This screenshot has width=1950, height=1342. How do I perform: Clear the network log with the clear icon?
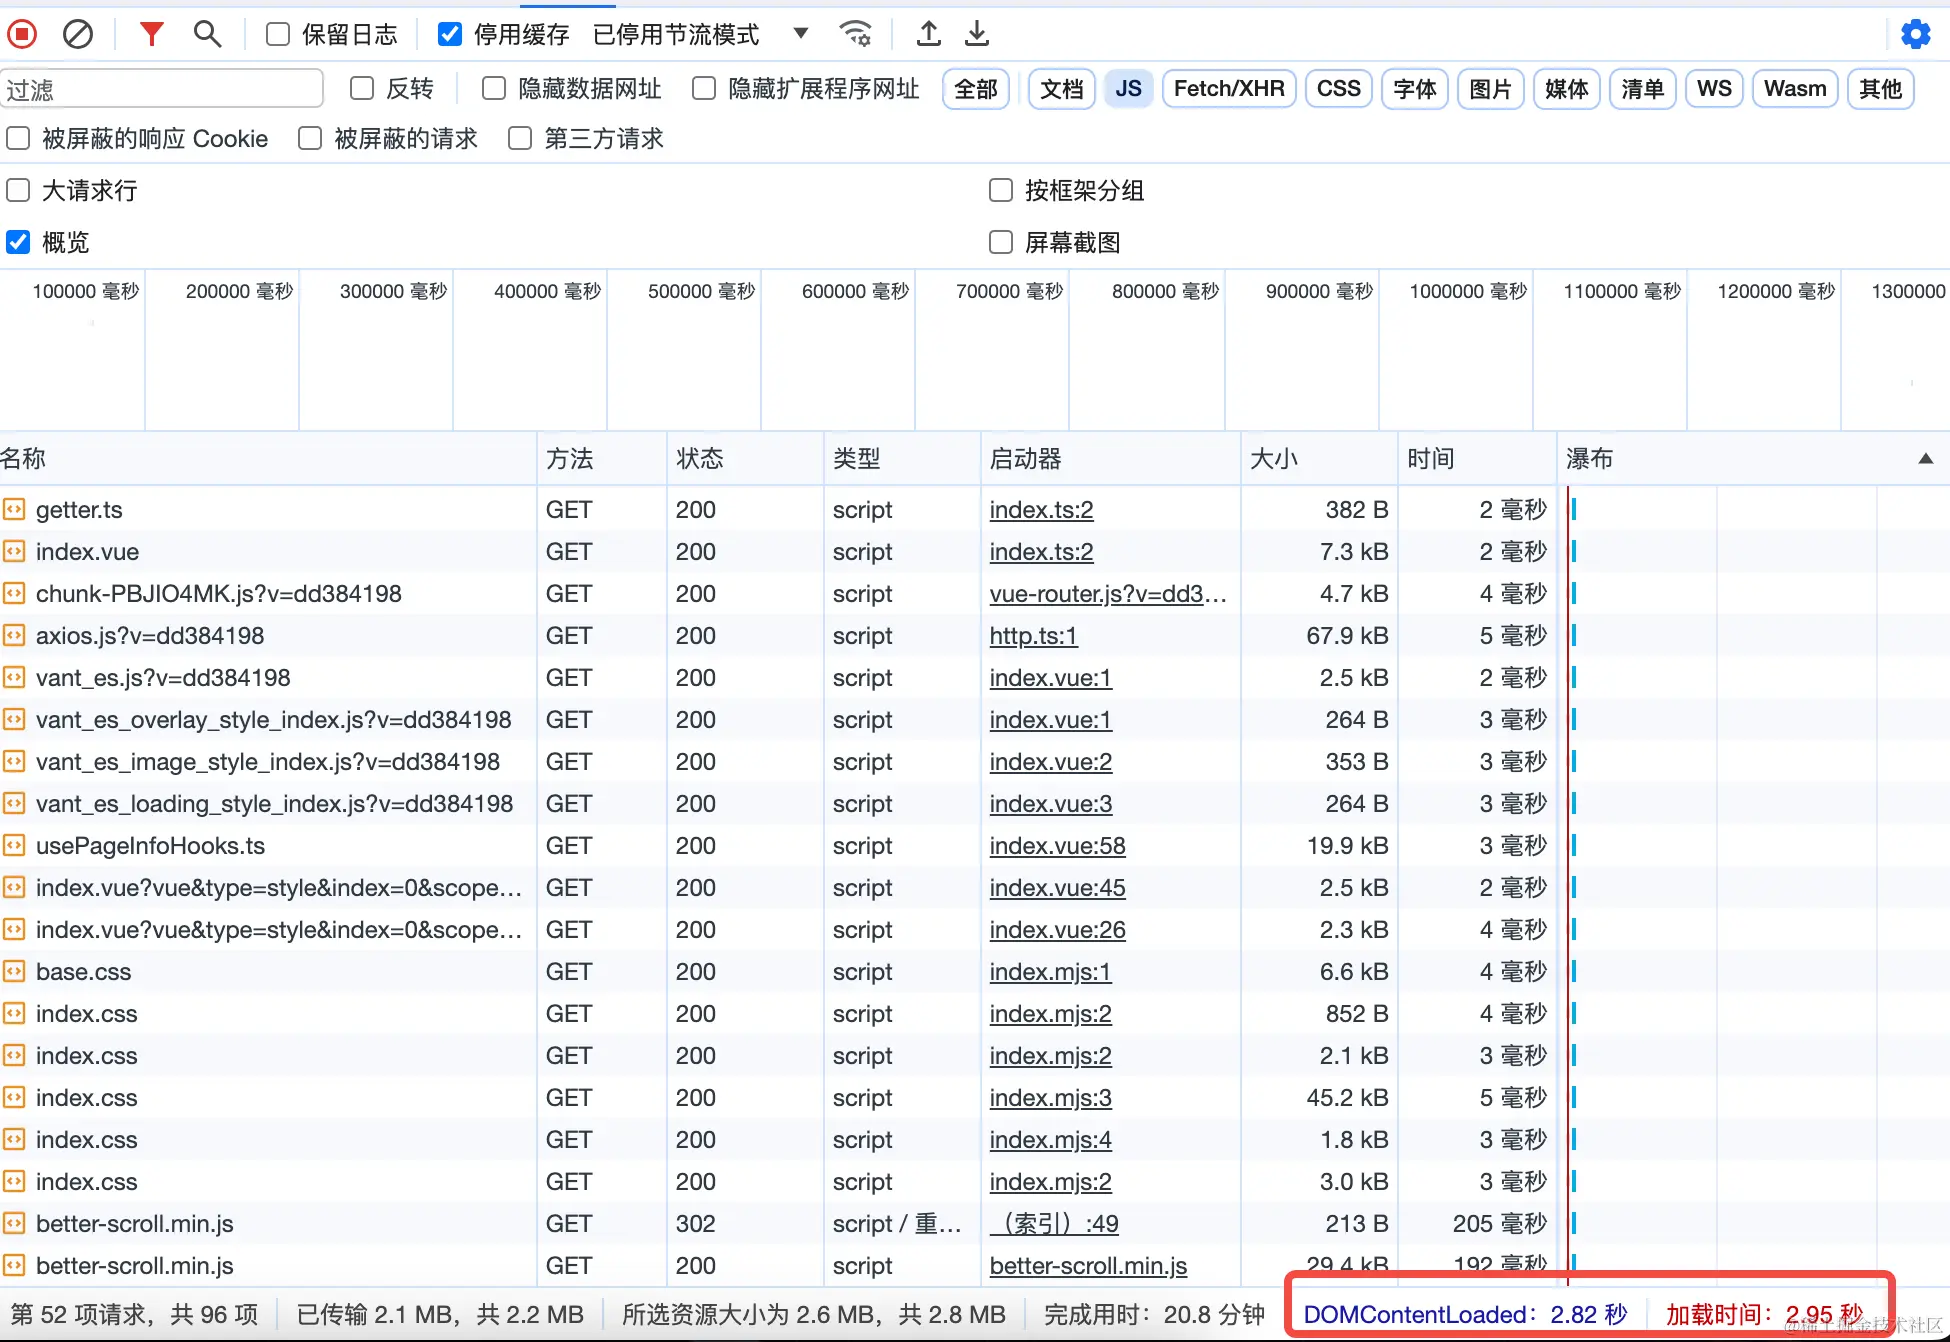click(78, 34)
